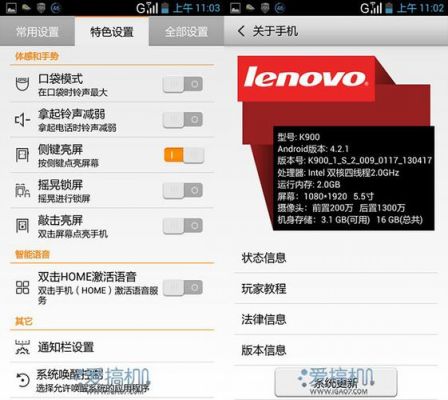448x400 pixels.
Task: Click the 通知栏设置 icon
Action: tap(22, 347)
